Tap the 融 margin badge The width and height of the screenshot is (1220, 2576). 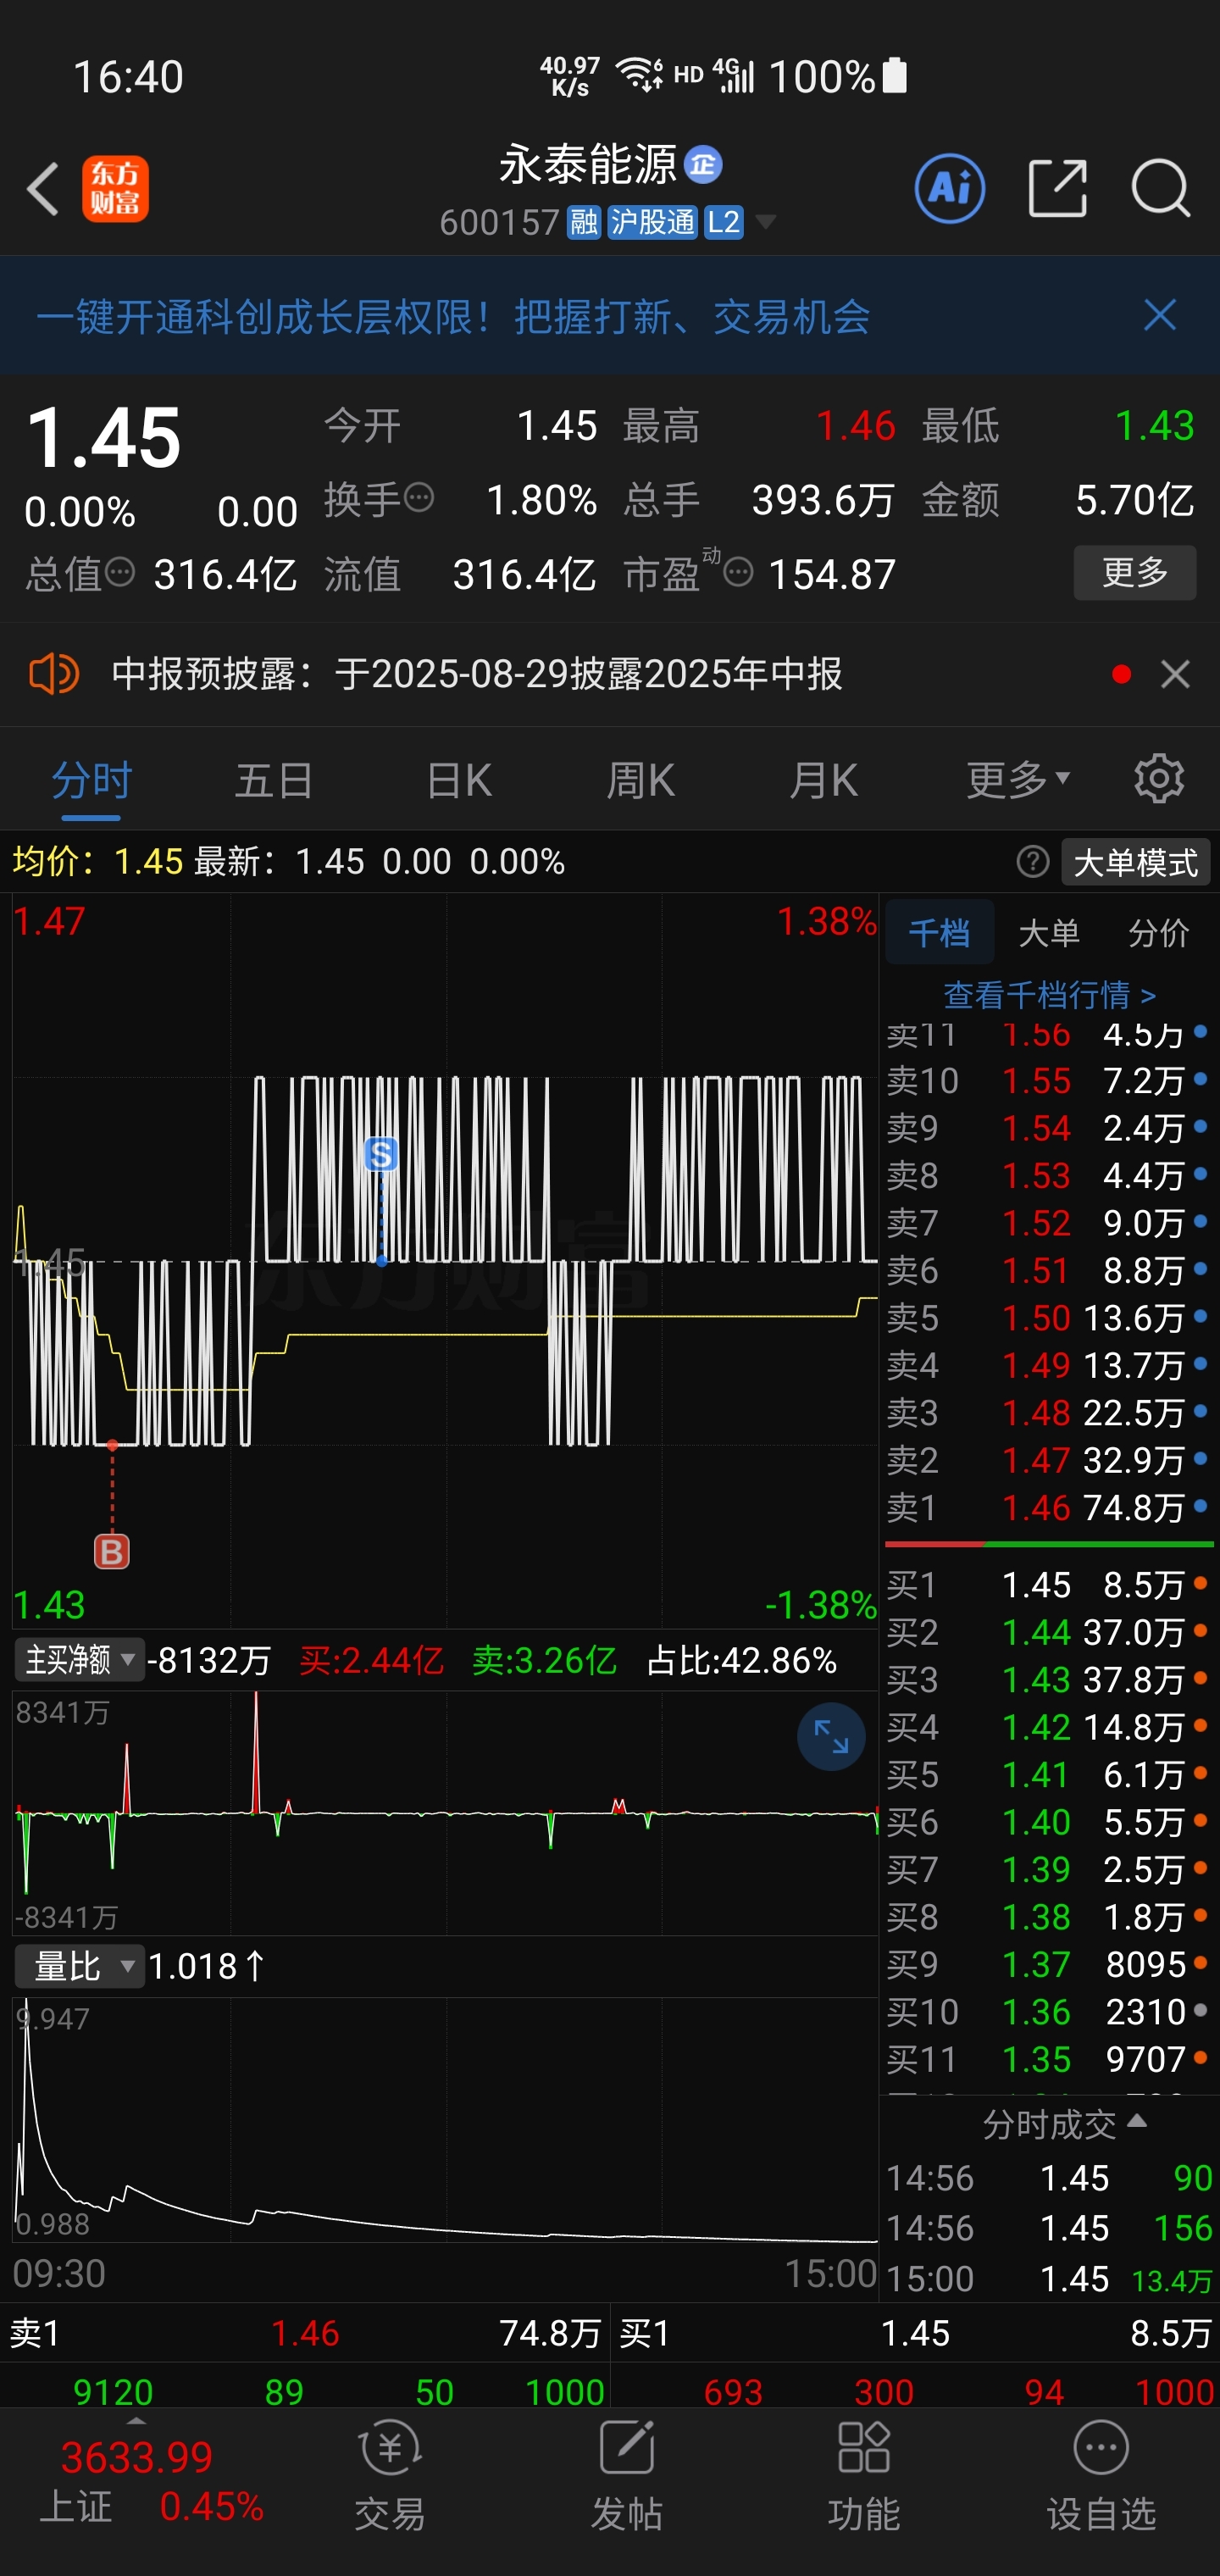[x=584, y=222]
